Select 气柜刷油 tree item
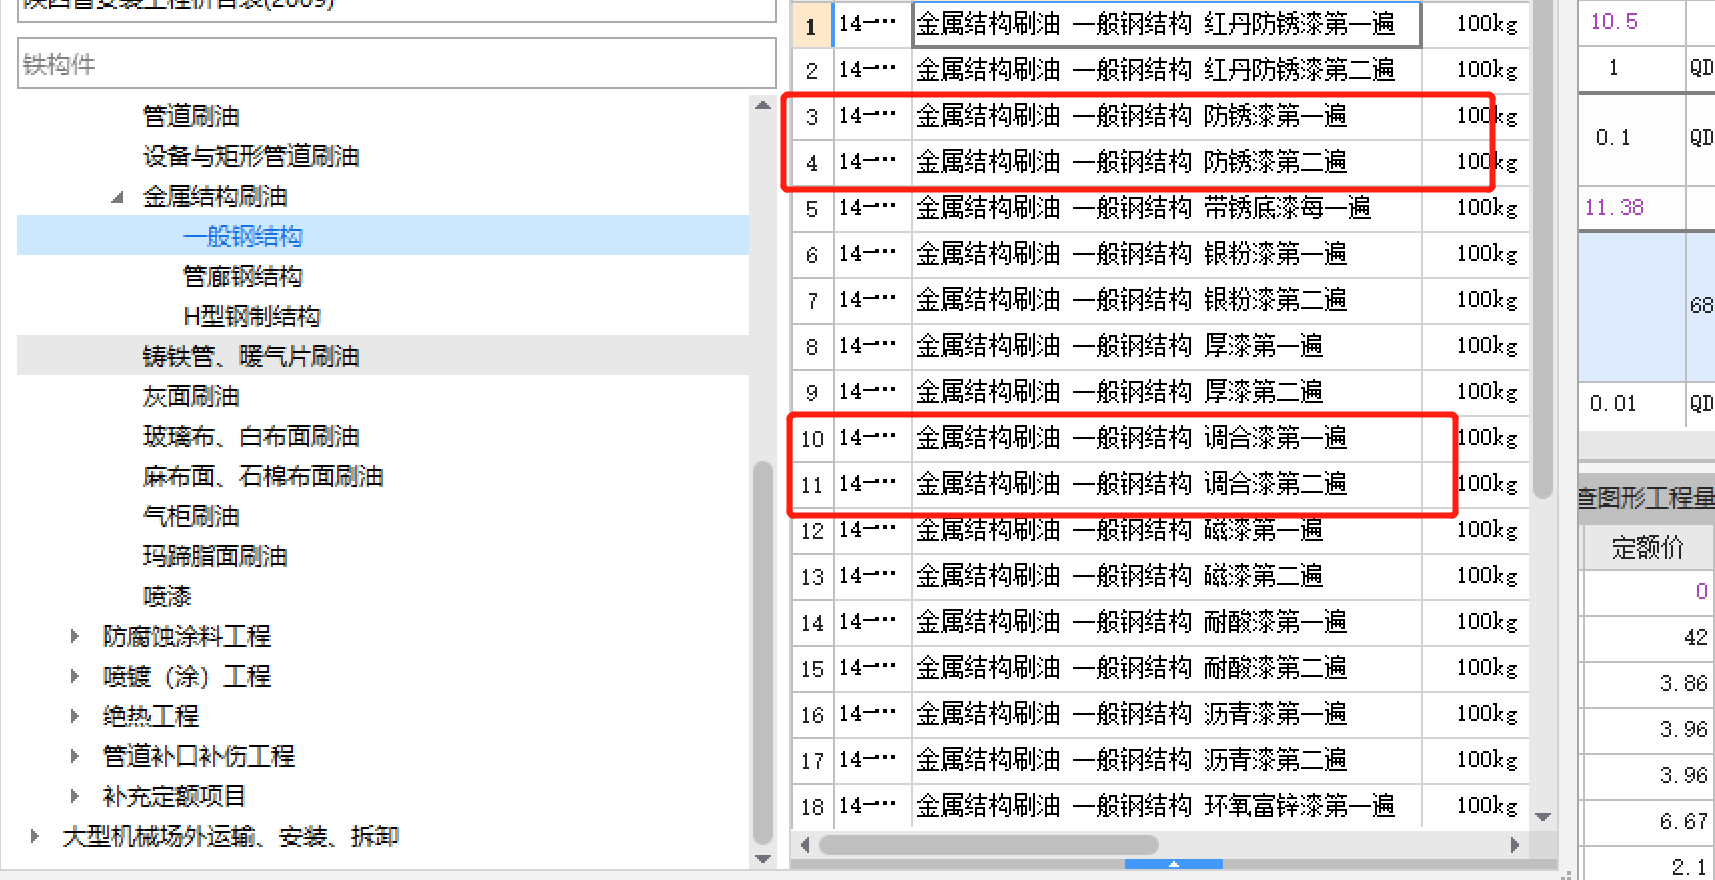 pyautogui.click(x=191, y=516)
